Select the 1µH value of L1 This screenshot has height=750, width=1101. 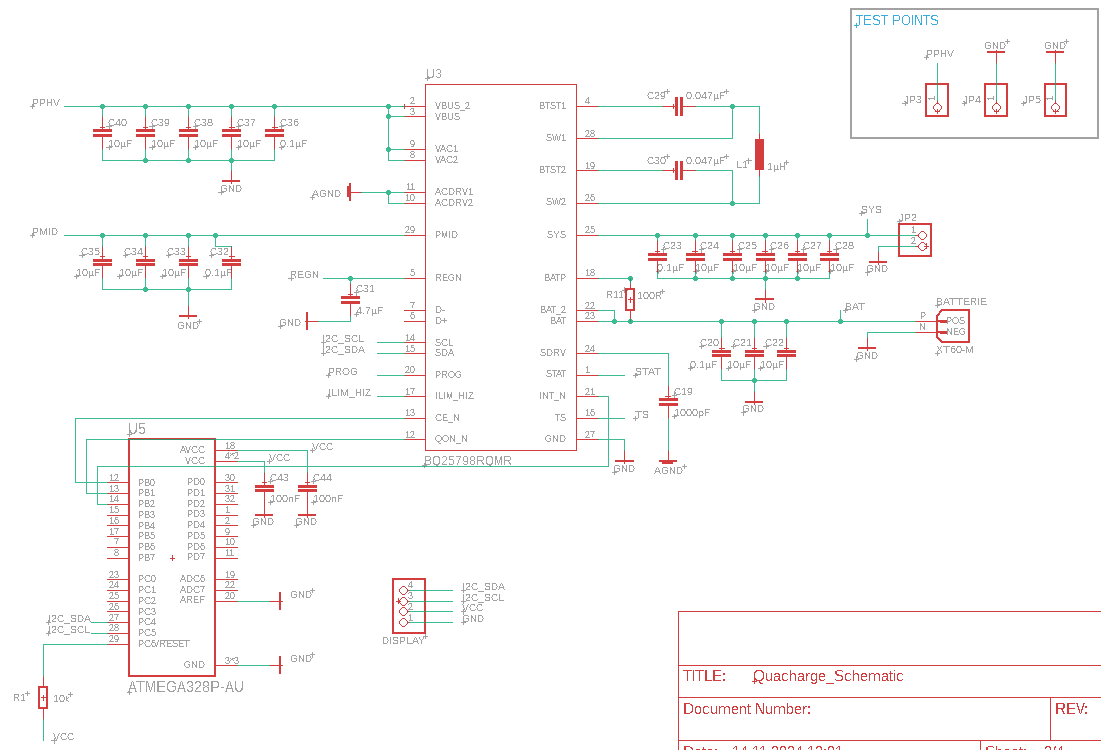[778, 166]
